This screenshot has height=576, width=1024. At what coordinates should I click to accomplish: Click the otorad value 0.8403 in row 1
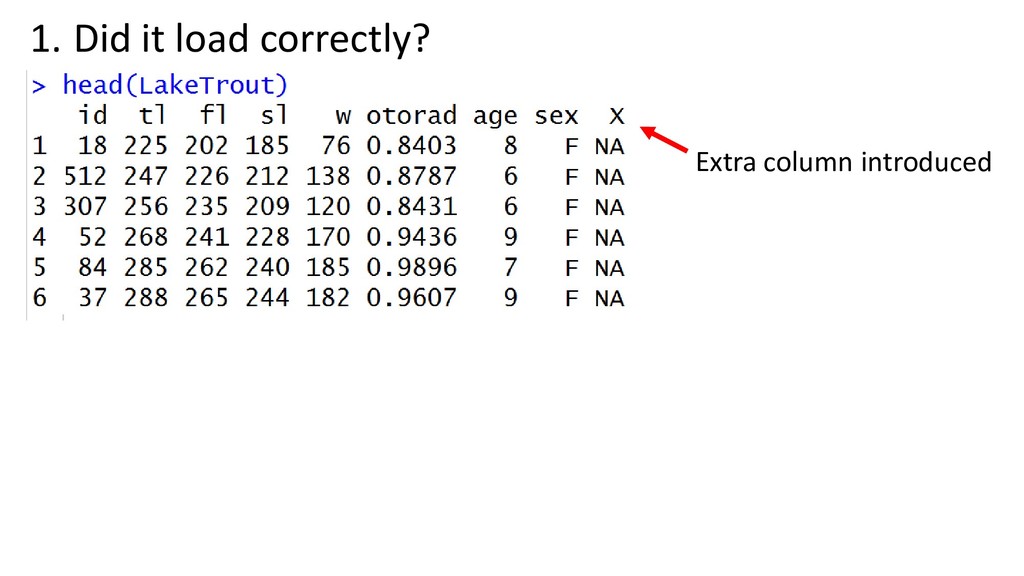coord(411,146)
